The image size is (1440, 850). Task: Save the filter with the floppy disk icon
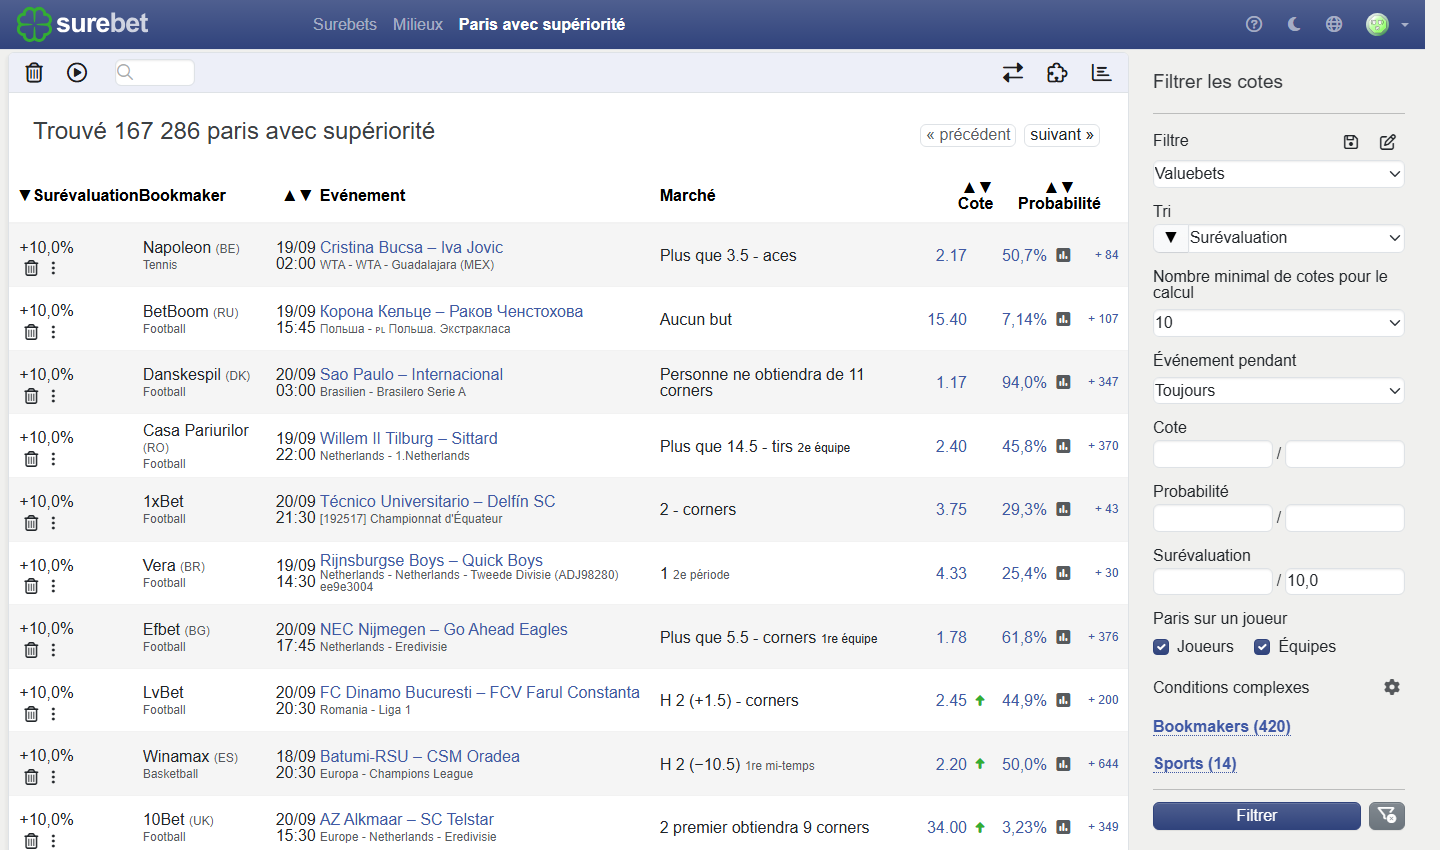(1351, 142)
